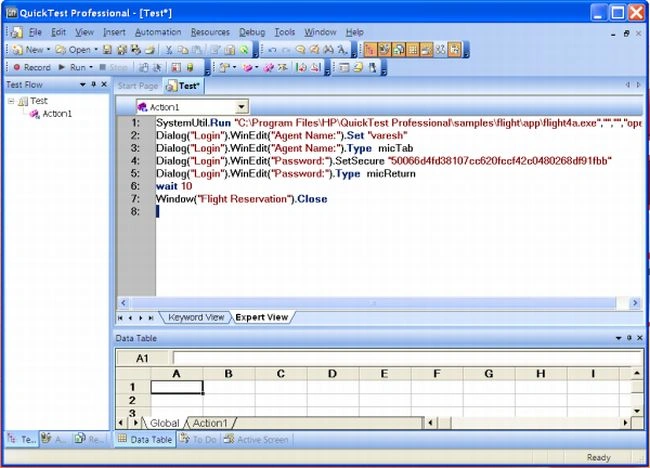Select column header C in Data Table
Viewport: 650px width, 468px height.
coord(281,374)
